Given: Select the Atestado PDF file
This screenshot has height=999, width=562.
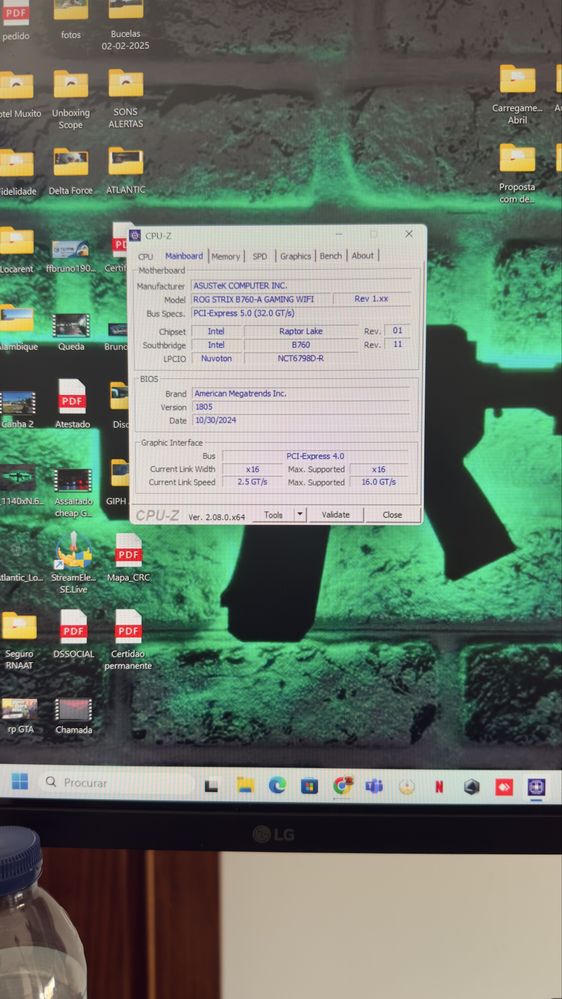Looking at the screenshot, I should 72,404.
